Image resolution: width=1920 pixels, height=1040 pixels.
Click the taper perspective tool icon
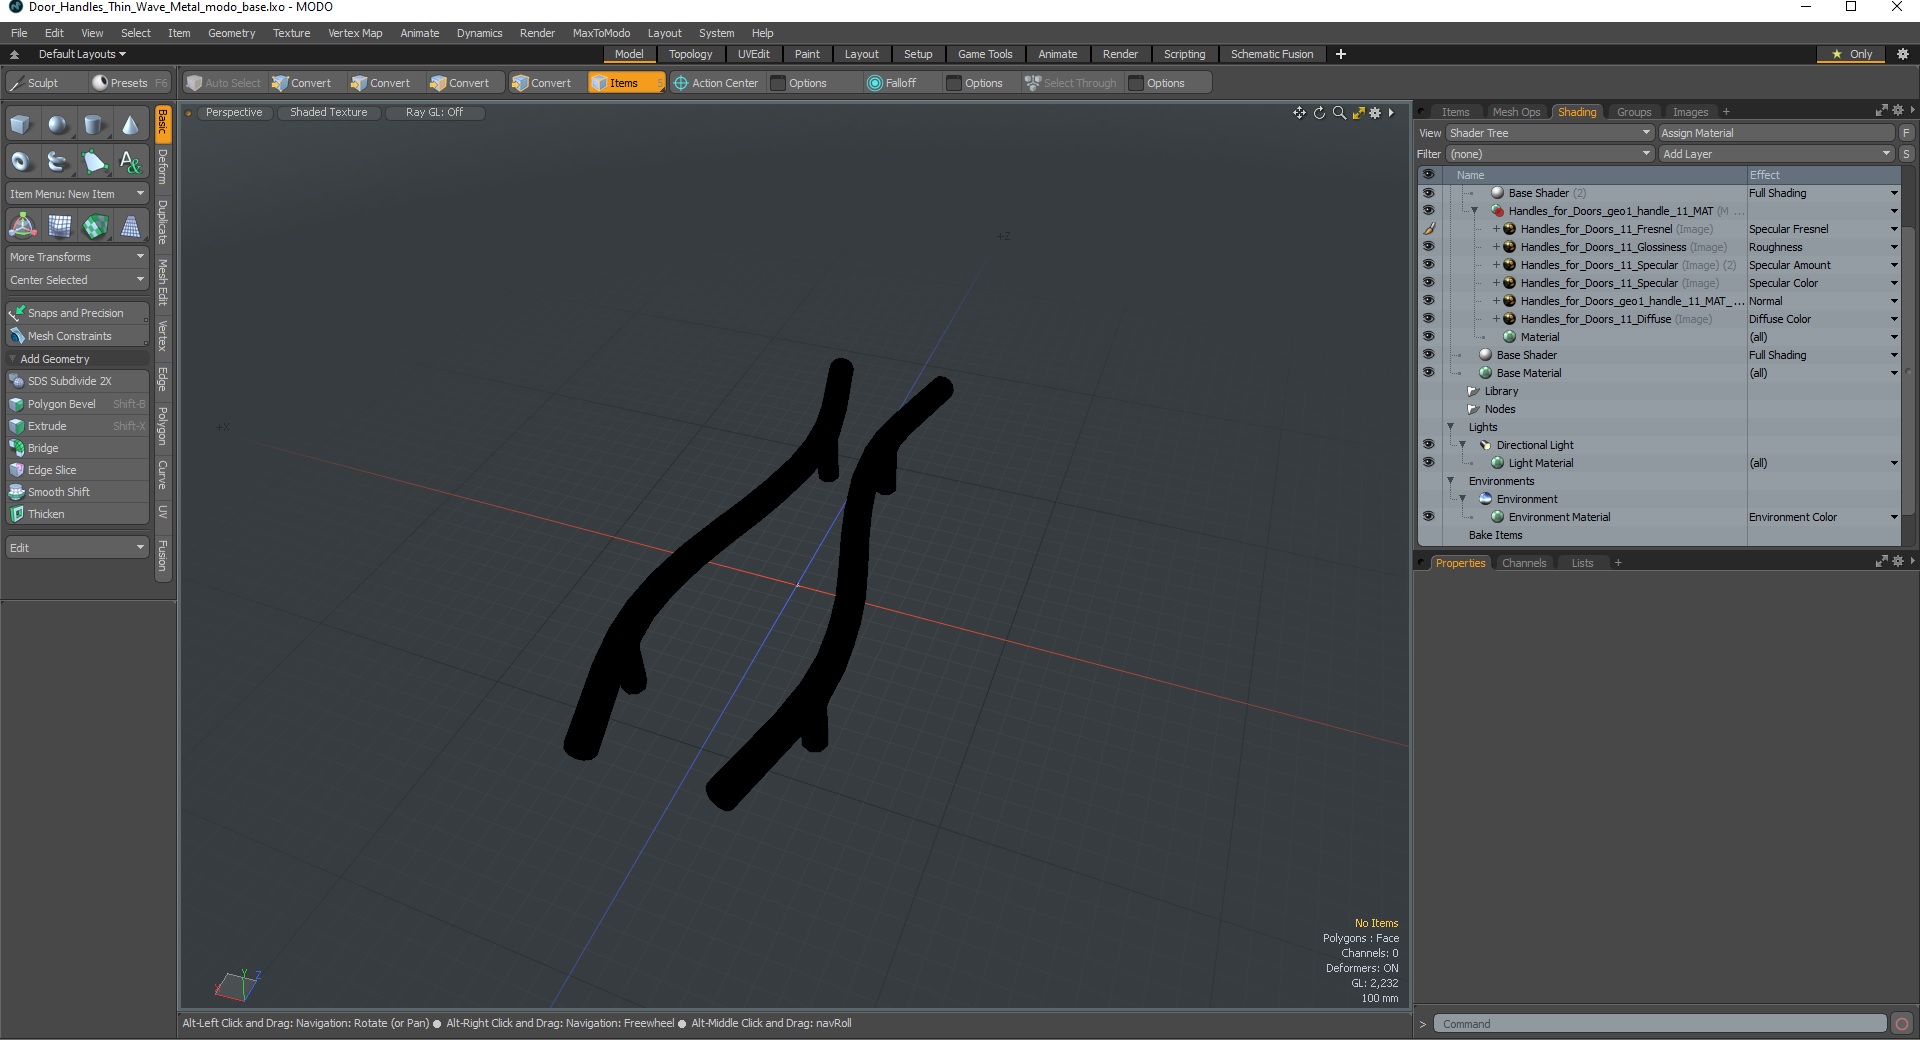(x=130, y=226)
